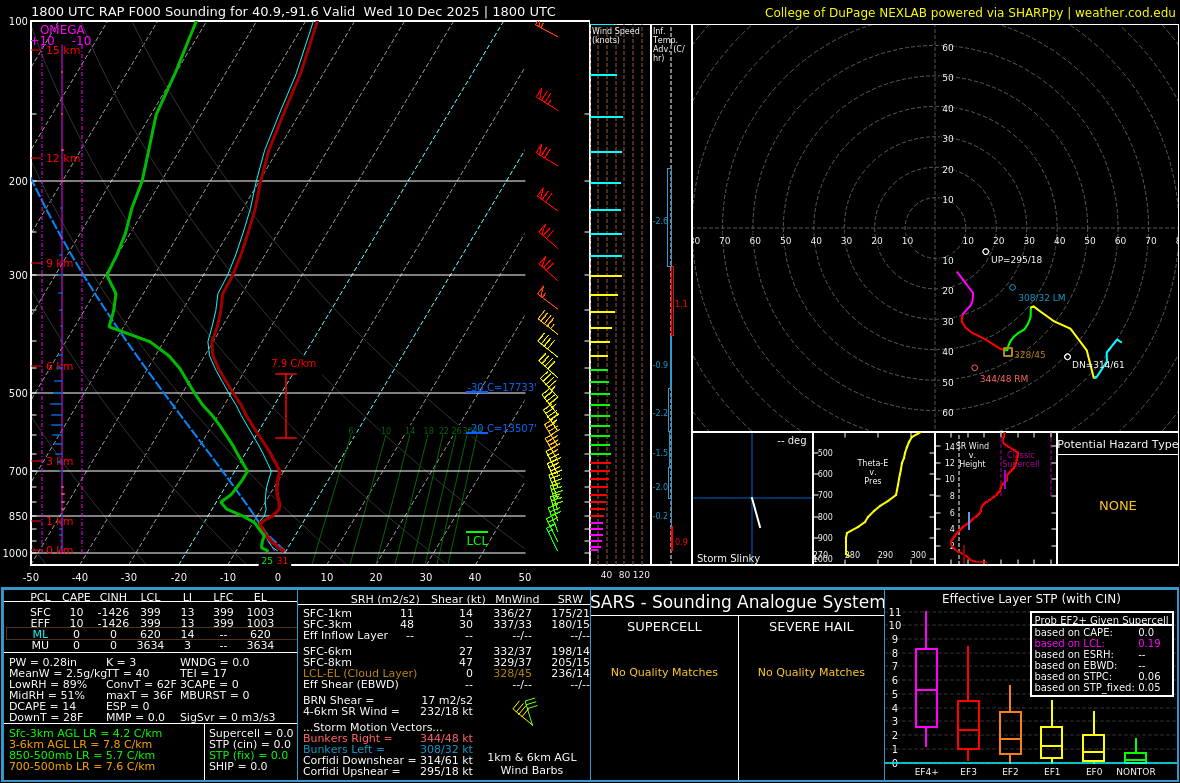Click the PW = 0.28in value
This screenshot has width=1180, height=783.
pyautogui.click(x=43, y=663)
